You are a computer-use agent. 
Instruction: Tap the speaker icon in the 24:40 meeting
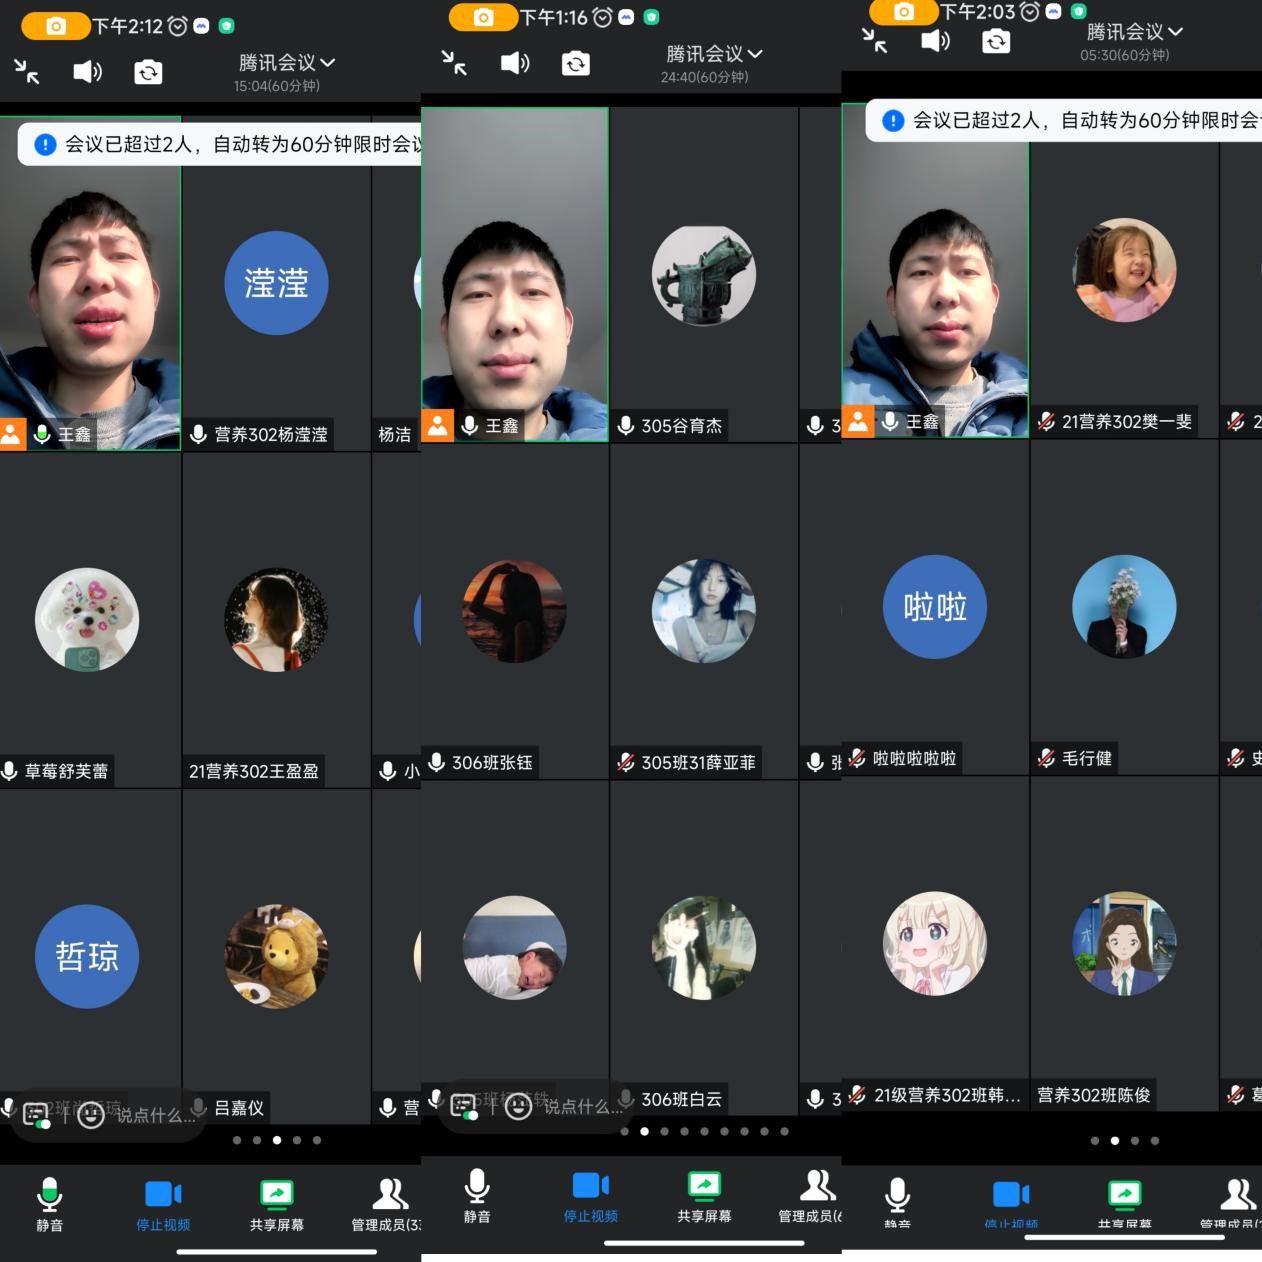pos(515,63)
